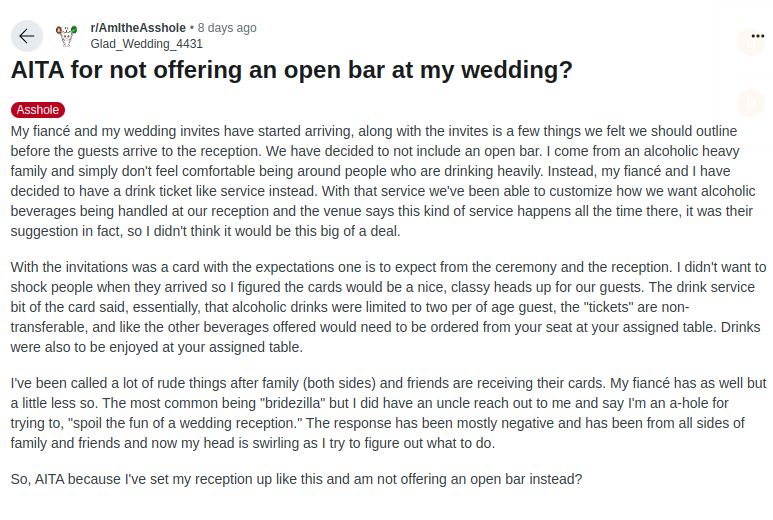Viewport: 773px width, 520px height.
Task: Click the final 'So, AITA because' sentence
Action: pyautogui.click(x=296, y=479)
